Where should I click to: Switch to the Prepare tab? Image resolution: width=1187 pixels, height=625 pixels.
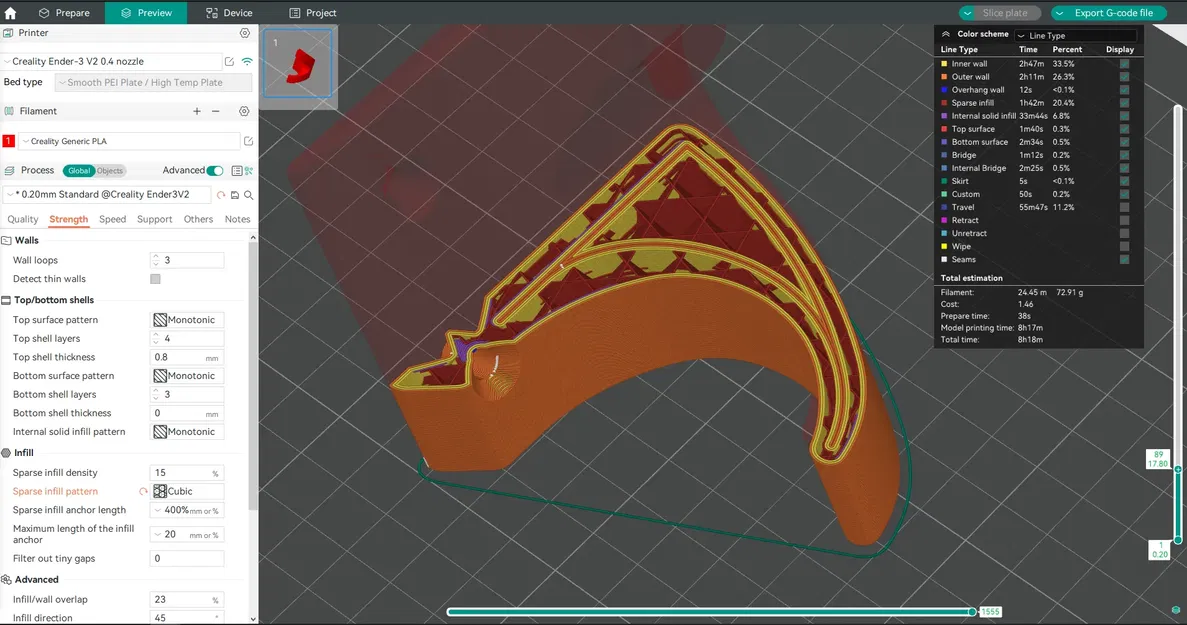point(64,13)
